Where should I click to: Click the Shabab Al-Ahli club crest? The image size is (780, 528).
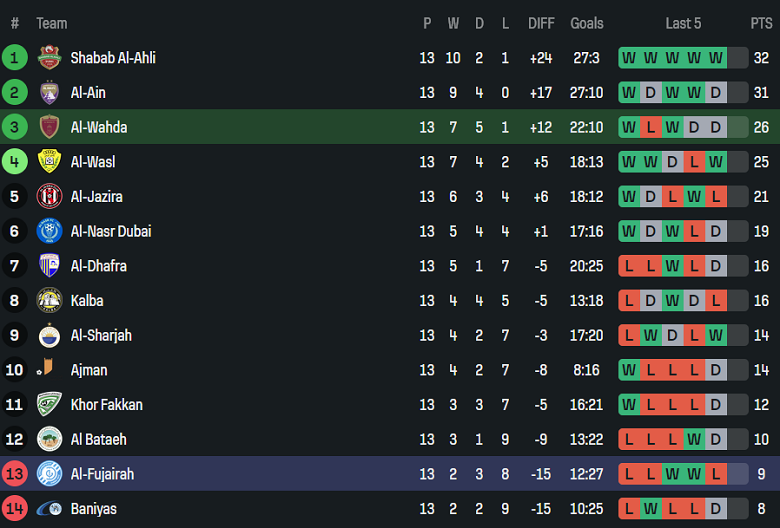pos(49,58)
